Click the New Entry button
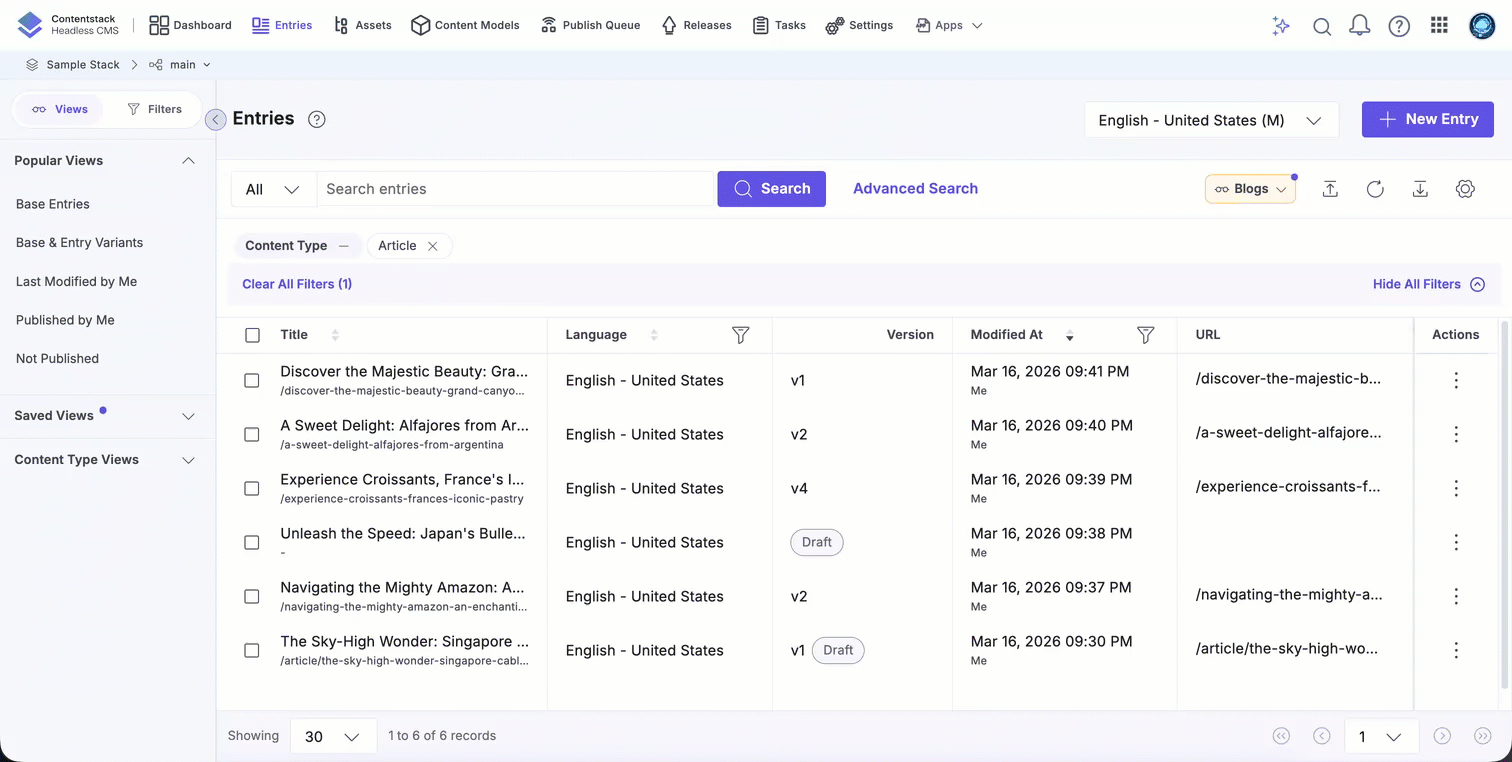The height and width of the screenshot is (762, 1512). pos(1427,119)
